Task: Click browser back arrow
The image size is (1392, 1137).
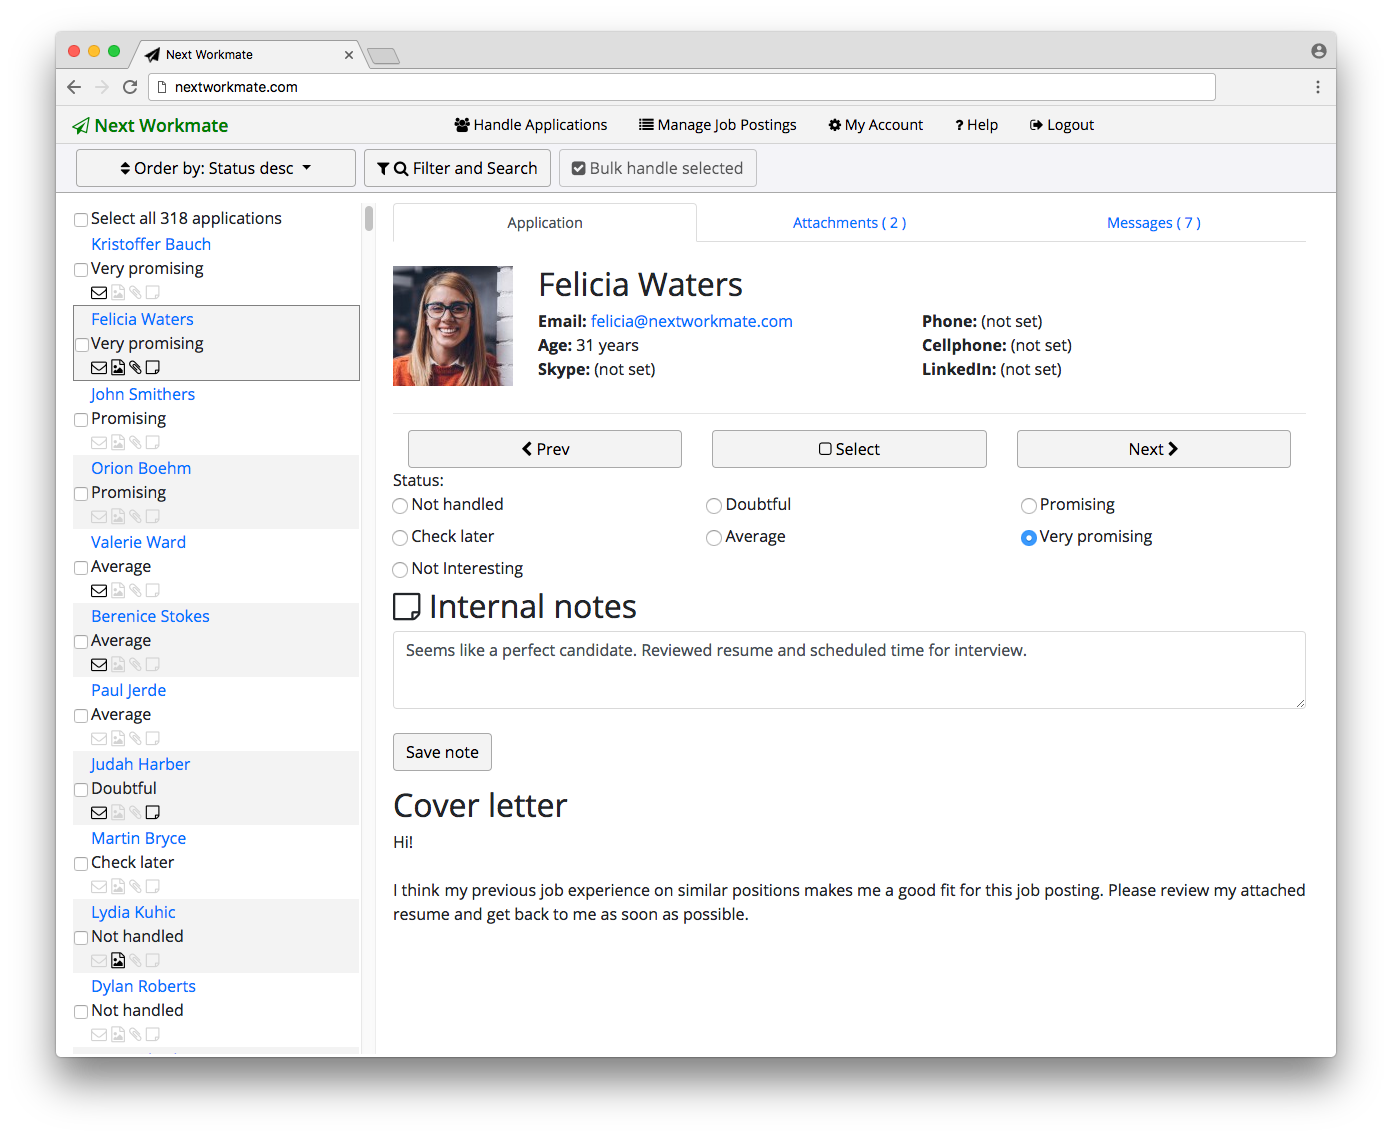Action: [74, 87]
